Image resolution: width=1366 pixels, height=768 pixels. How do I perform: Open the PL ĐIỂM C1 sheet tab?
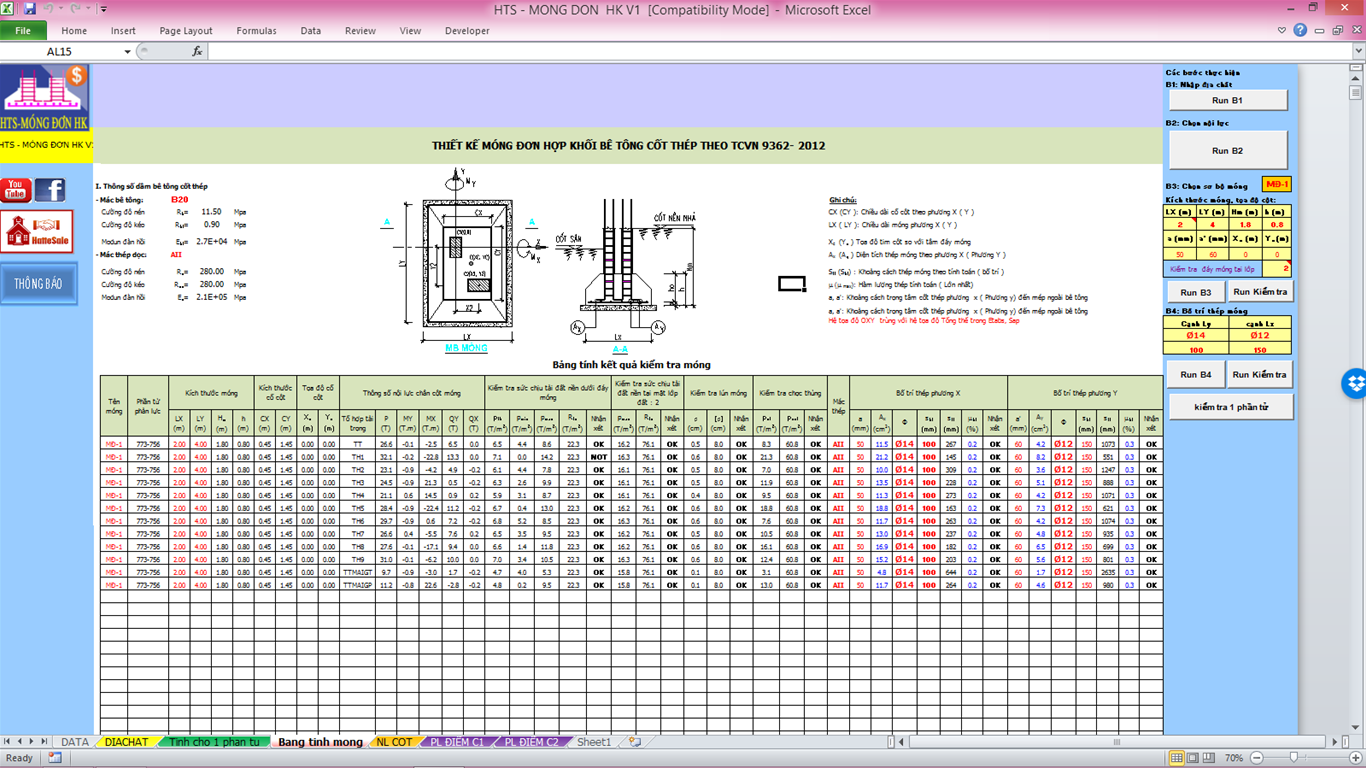456,742
